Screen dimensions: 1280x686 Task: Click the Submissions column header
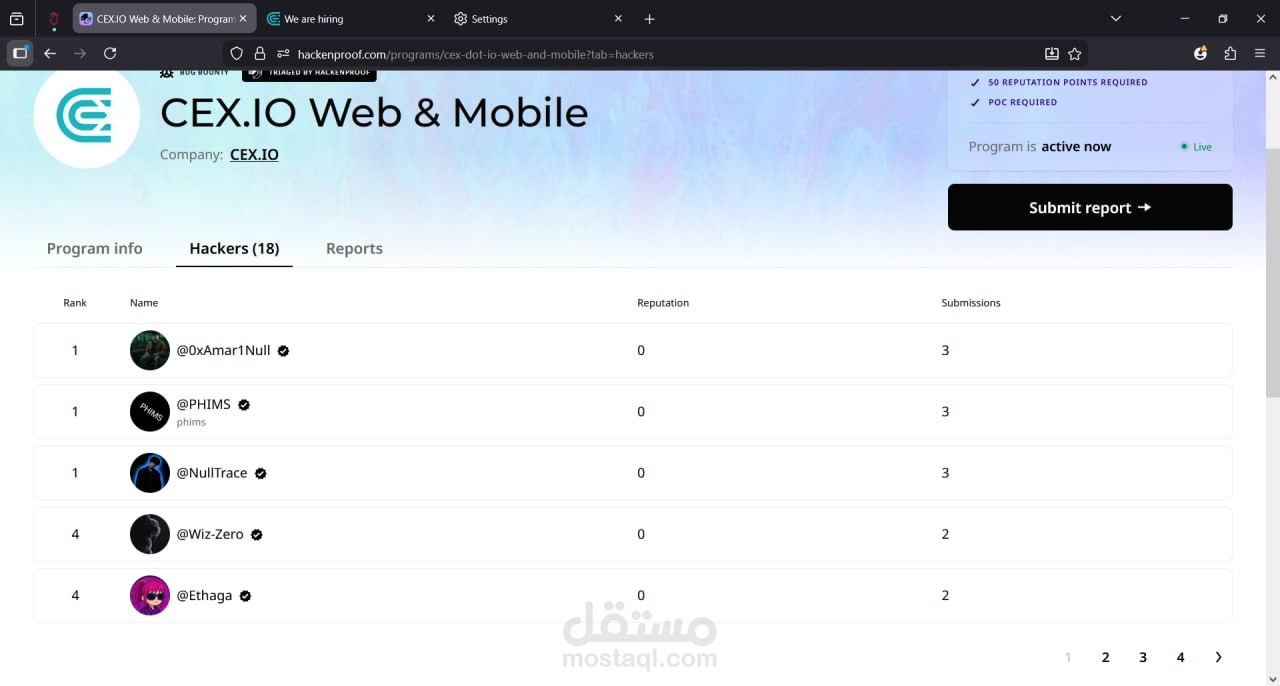pos(971,302)
